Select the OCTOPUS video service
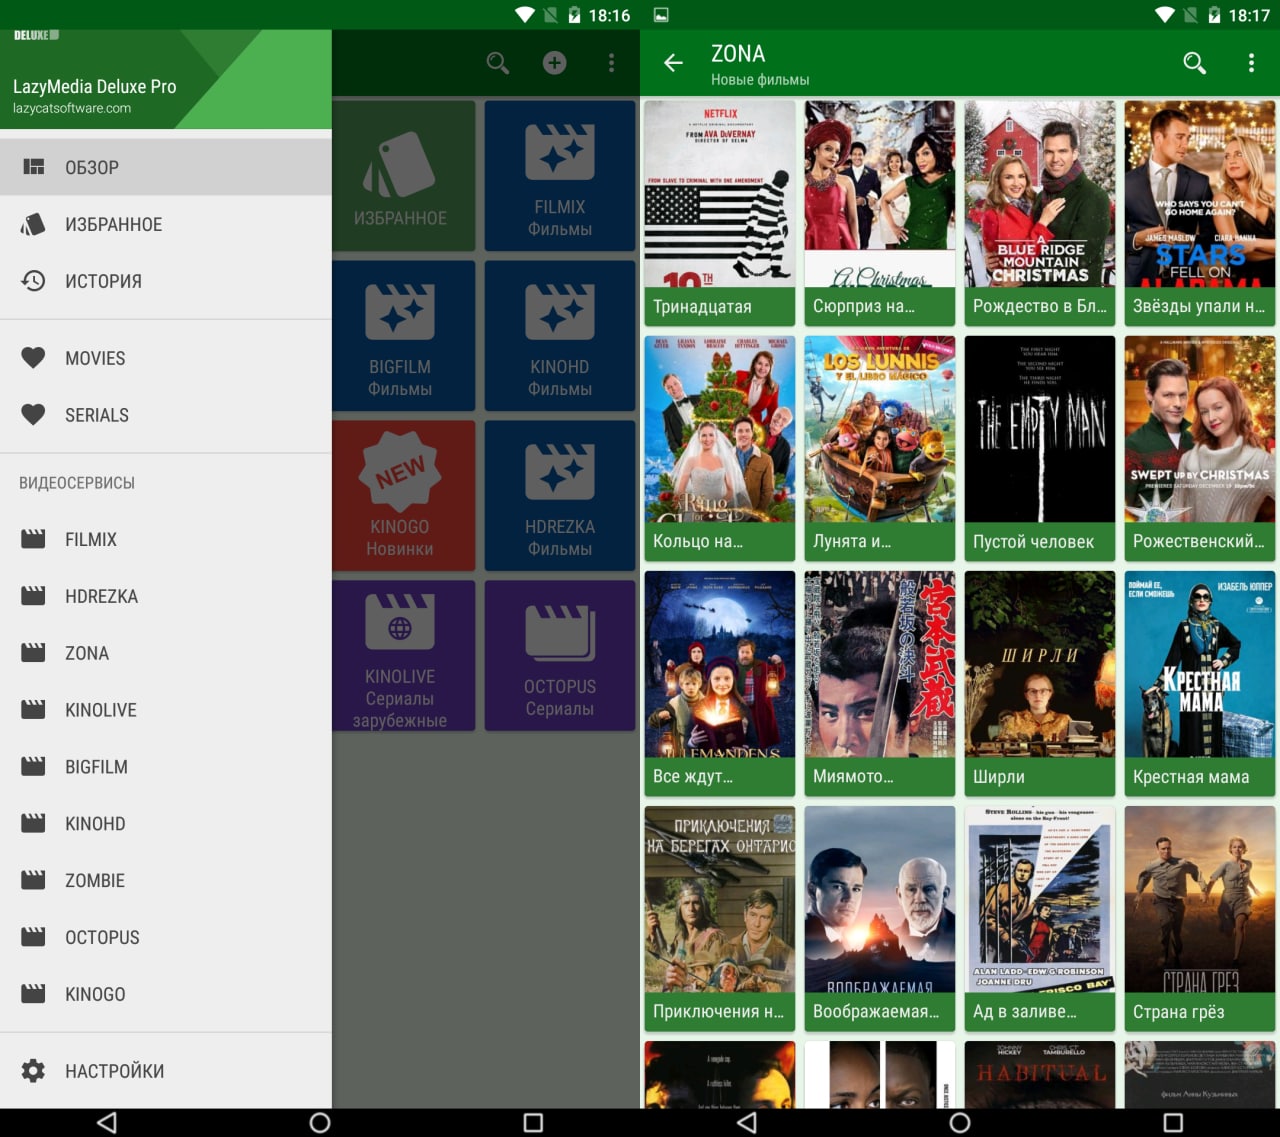This screenshot has height=1137, width=1280. tap(166, 938)
